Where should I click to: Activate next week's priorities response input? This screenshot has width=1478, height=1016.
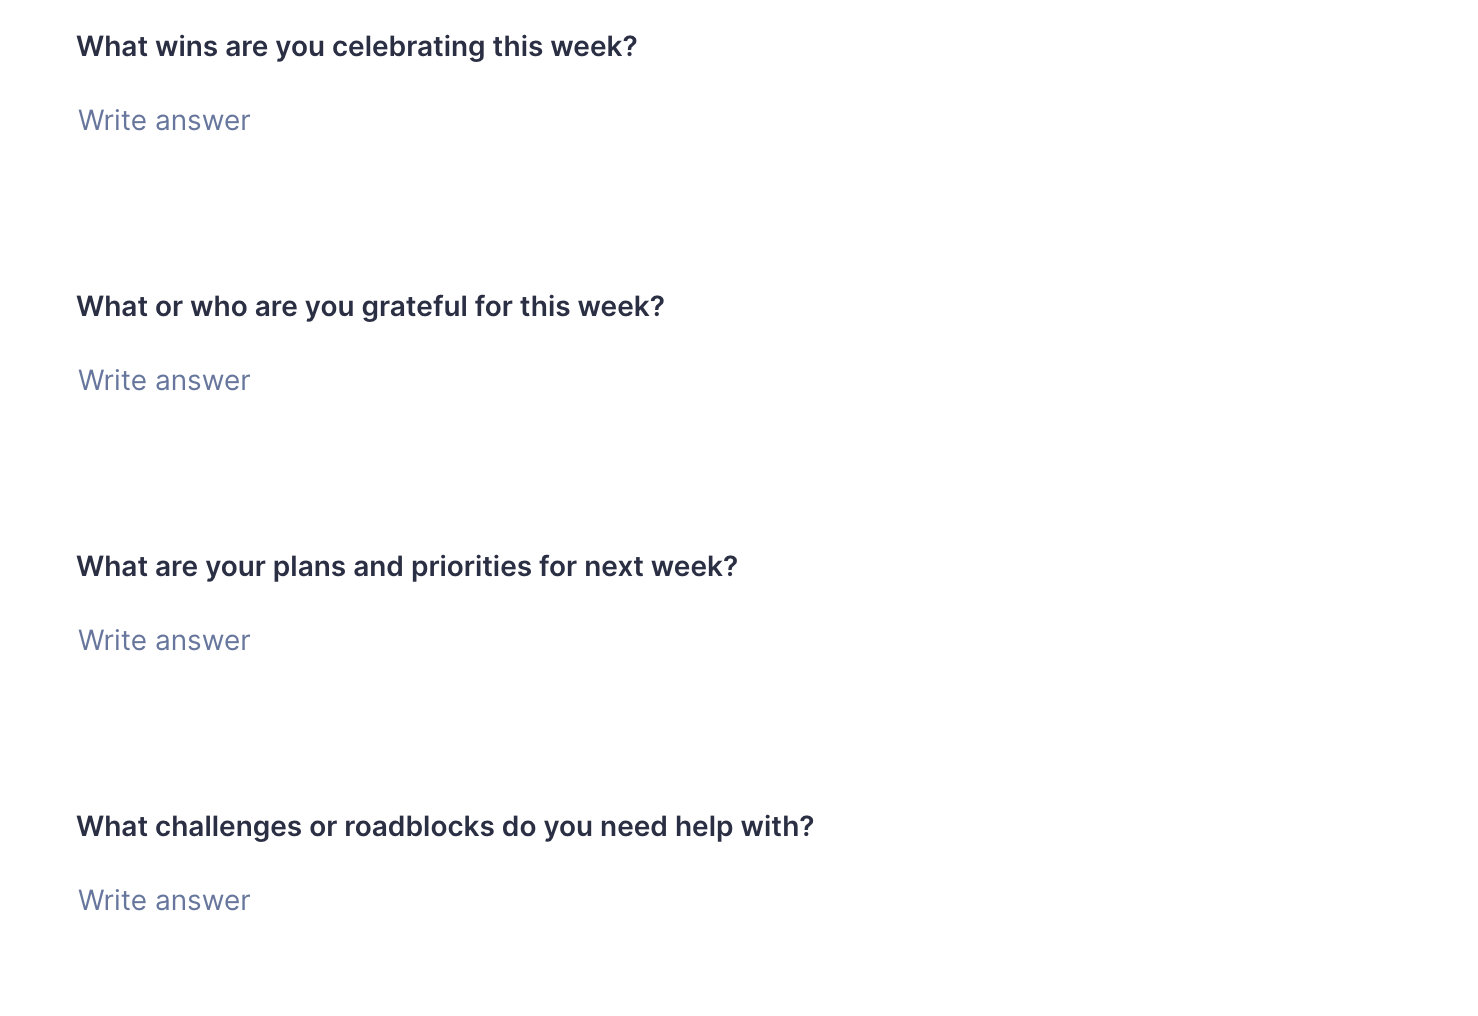[164, 641]
